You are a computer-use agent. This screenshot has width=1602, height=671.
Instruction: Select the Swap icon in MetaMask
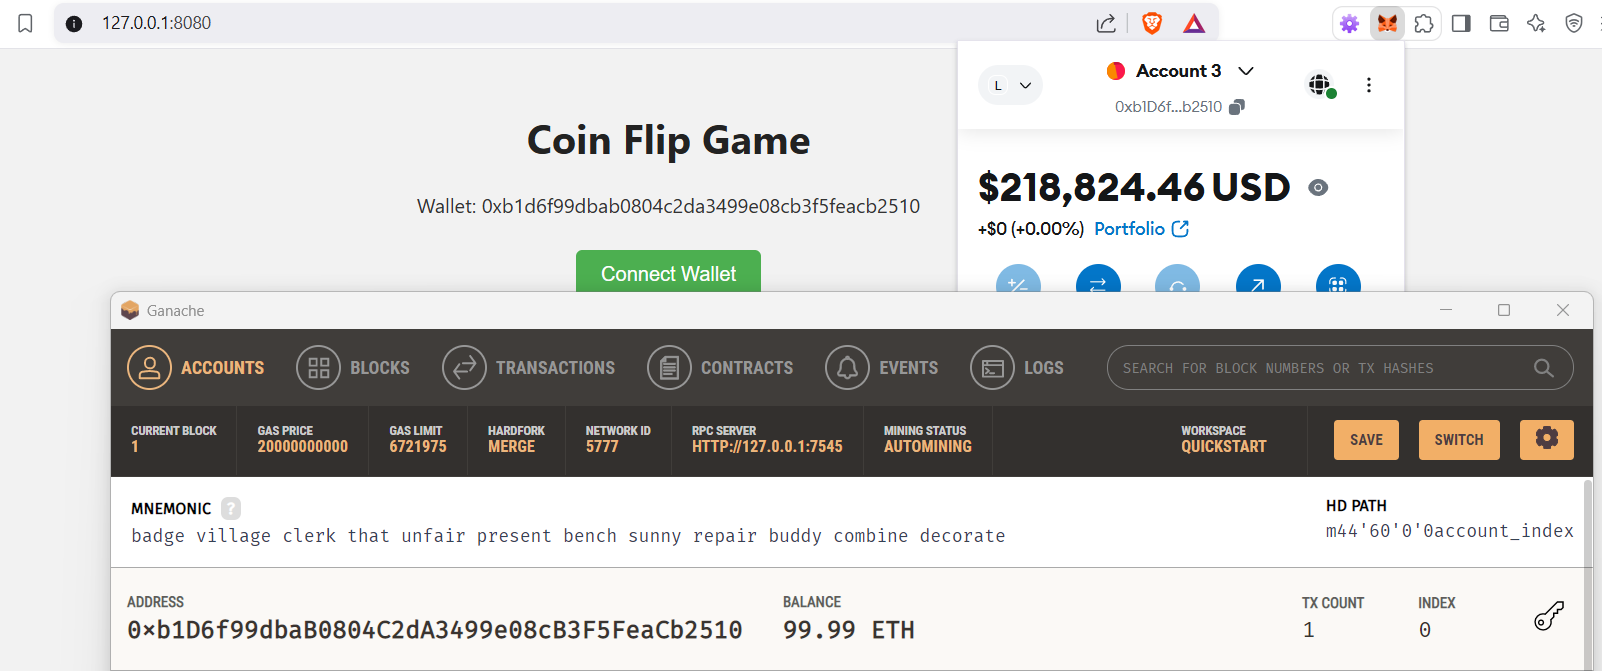(x=1098, y=284)
